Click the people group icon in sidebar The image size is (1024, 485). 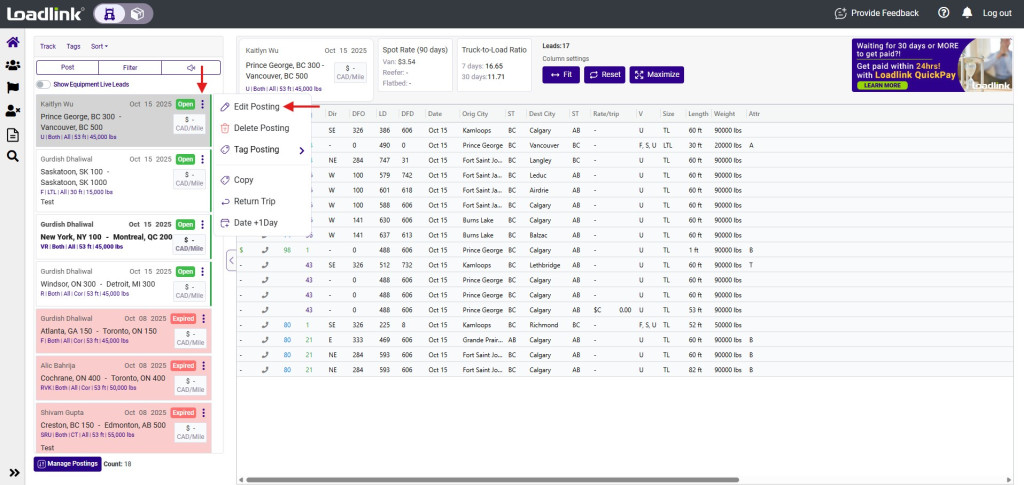13,65
